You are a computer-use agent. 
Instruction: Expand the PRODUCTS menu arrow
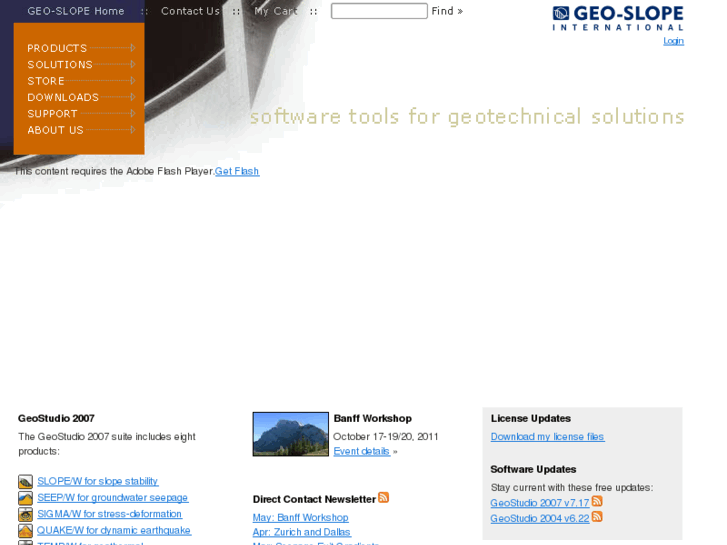(x=133, y=48)
